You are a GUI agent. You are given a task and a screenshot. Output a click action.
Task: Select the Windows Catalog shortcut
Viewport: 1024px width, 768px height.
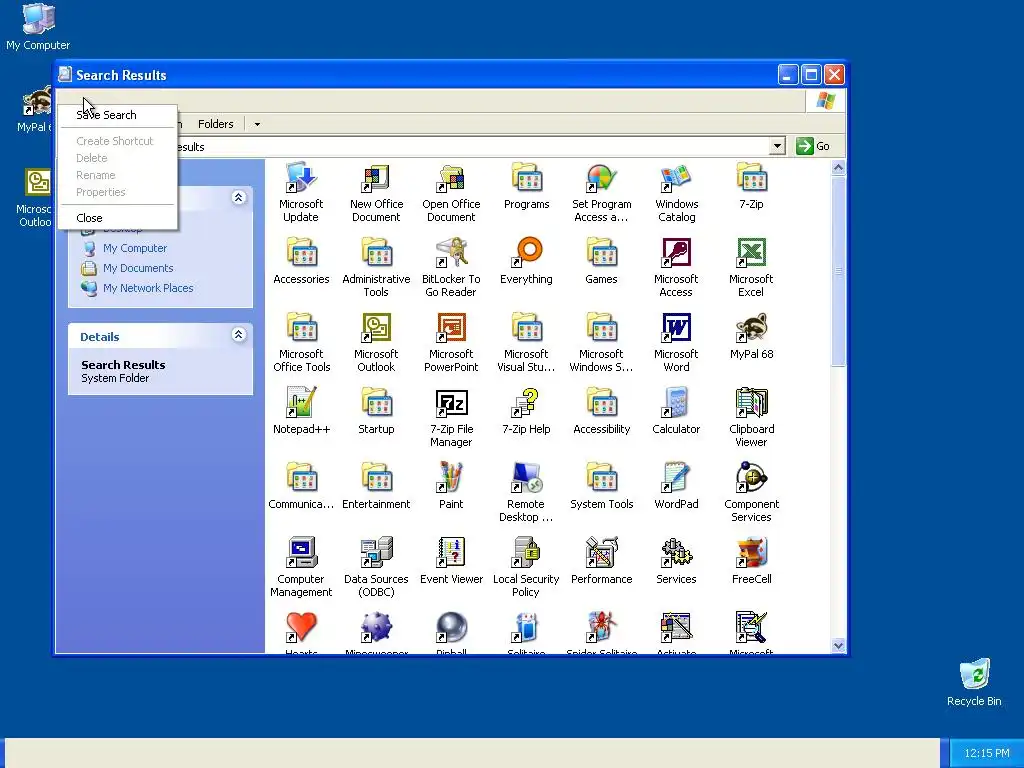coord(677,193)
